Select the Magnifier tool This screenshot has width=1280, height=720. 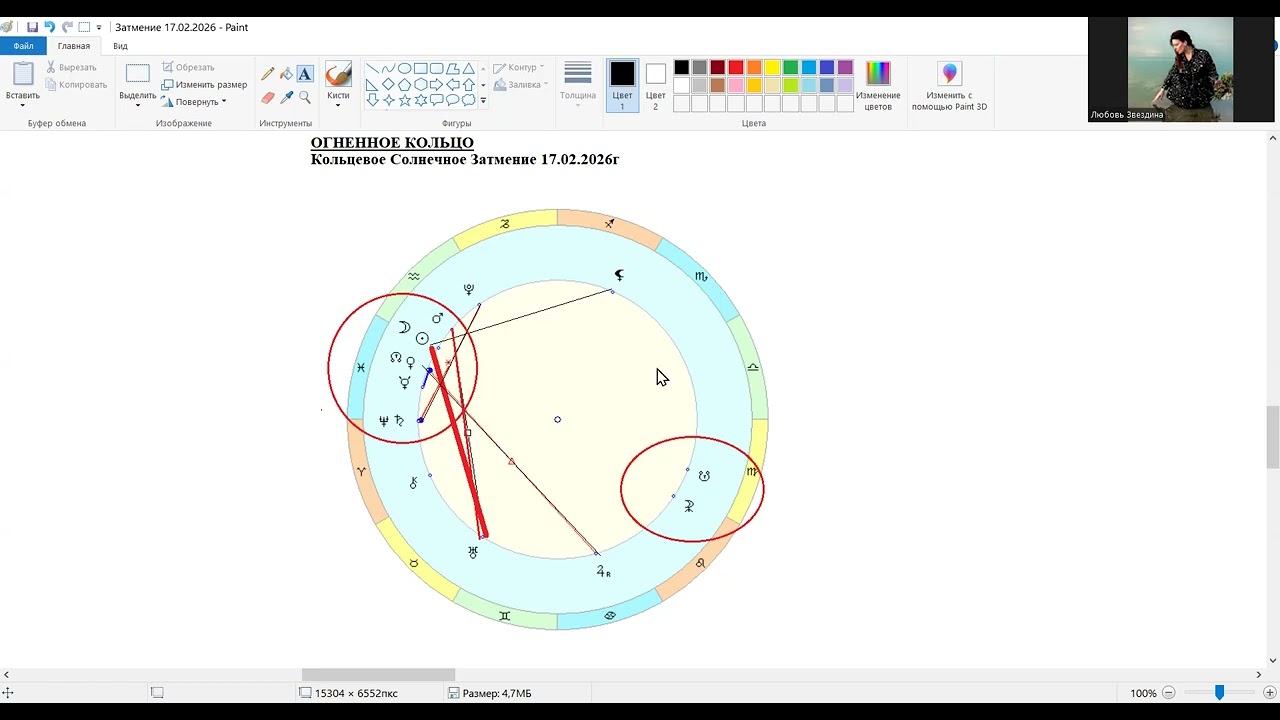point(305,98)
